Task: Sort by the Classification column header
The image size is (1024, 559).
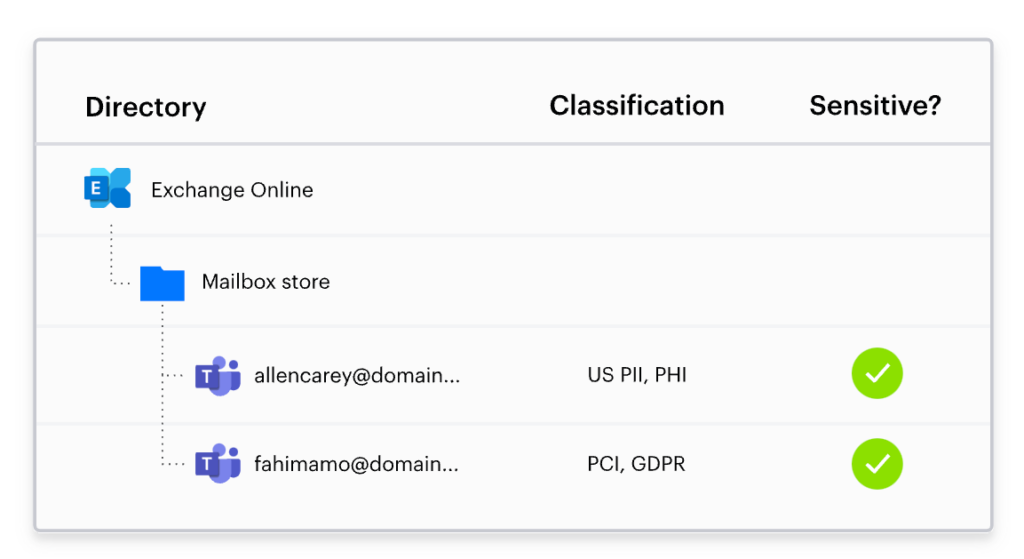Action: pos(637,106)
